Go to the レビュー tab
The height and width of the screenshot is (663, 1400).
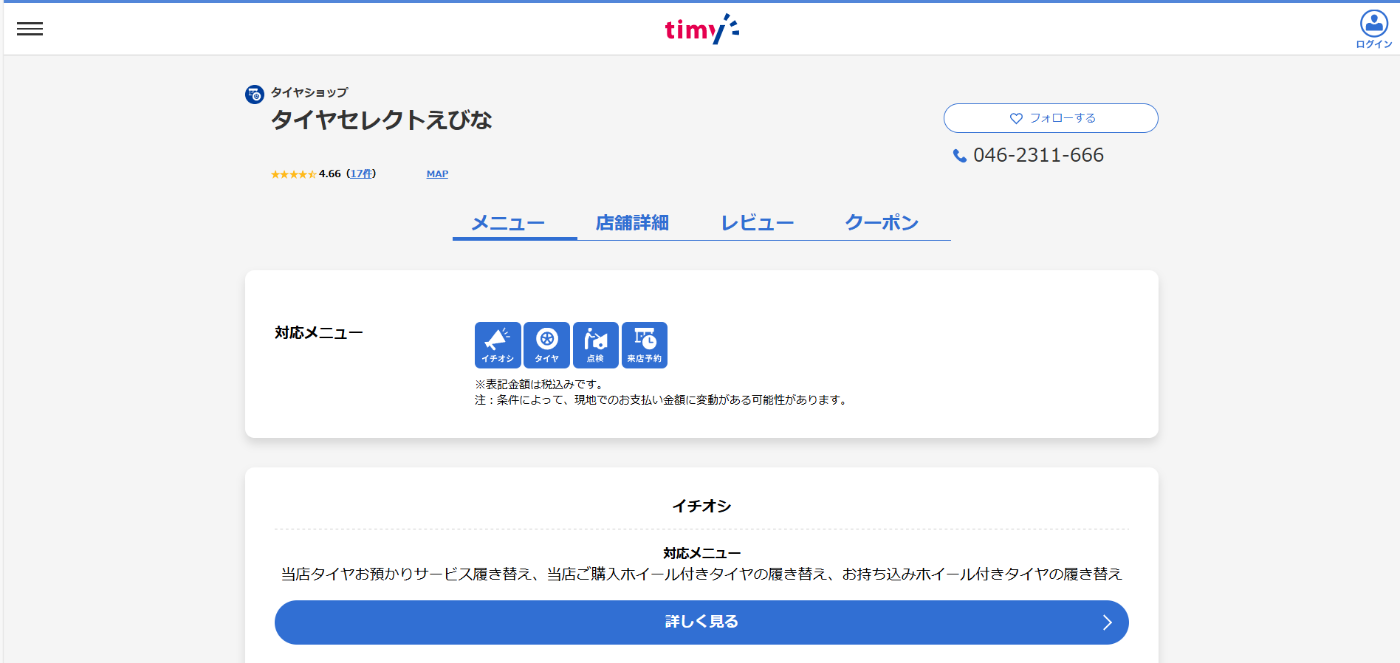coord(757,223)
